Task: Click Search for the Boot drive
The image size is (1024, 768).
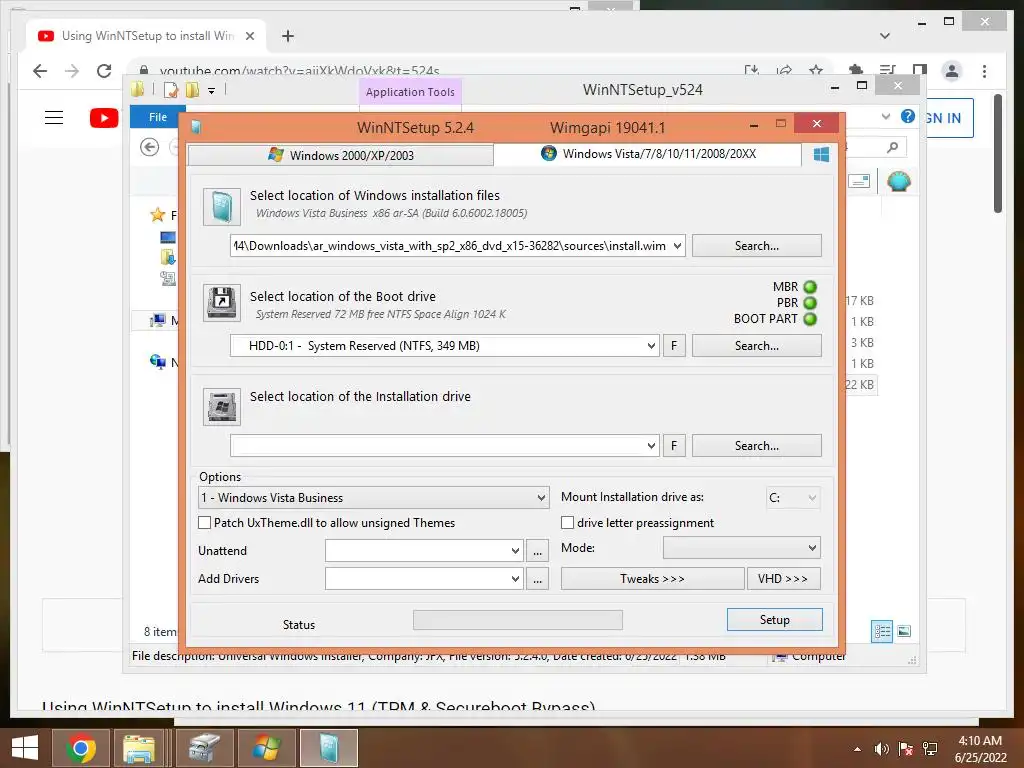Action: point(756,345)
